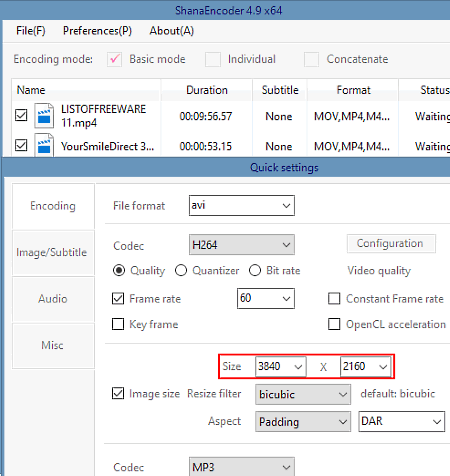The height and width of the screenshot is (476, 450).
Task: Open the DAR dropdown
Action: [402, 422]
